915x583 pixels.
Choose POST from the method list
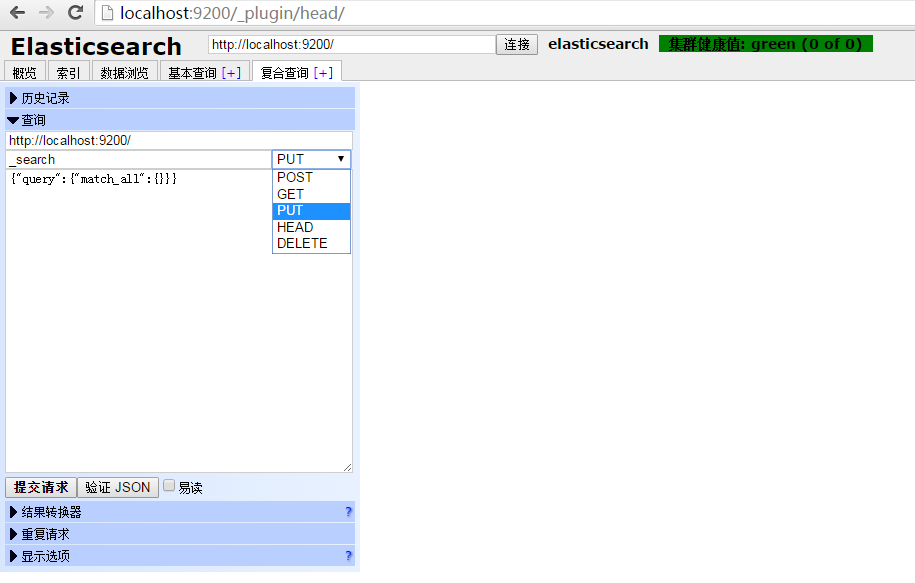click(x=311, y=177)
